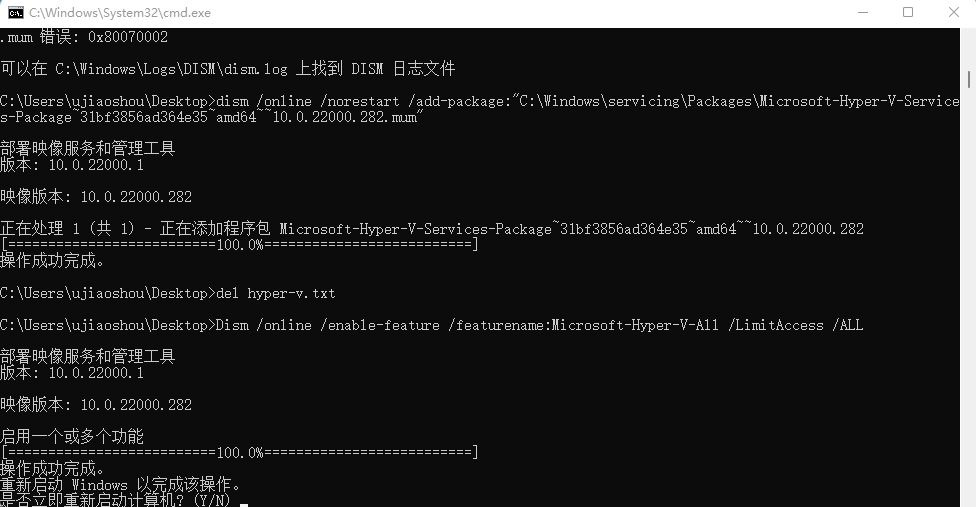Click the first 100.0% progress bar line
Screen dimensions: 976x507
click(240, 245)
